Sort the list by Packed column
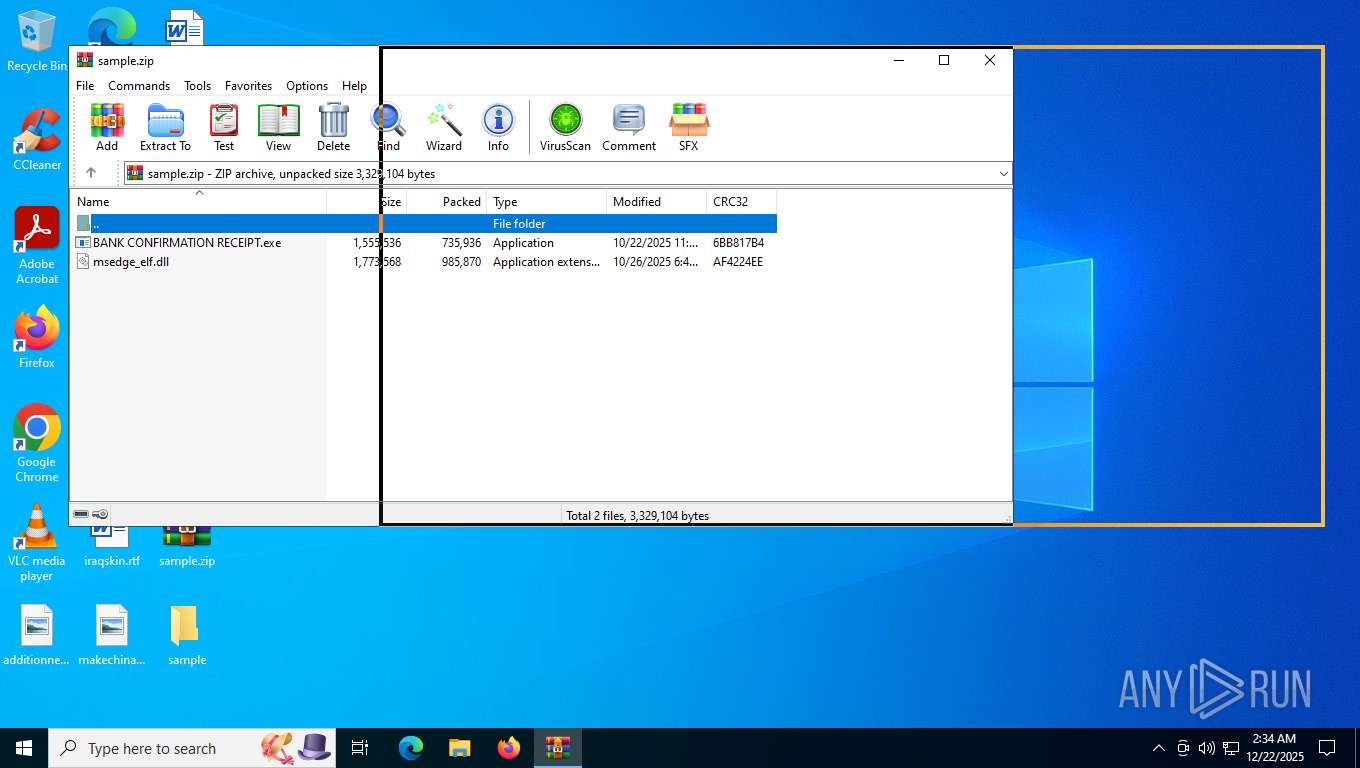1360x768 pixels. [447, 202]
